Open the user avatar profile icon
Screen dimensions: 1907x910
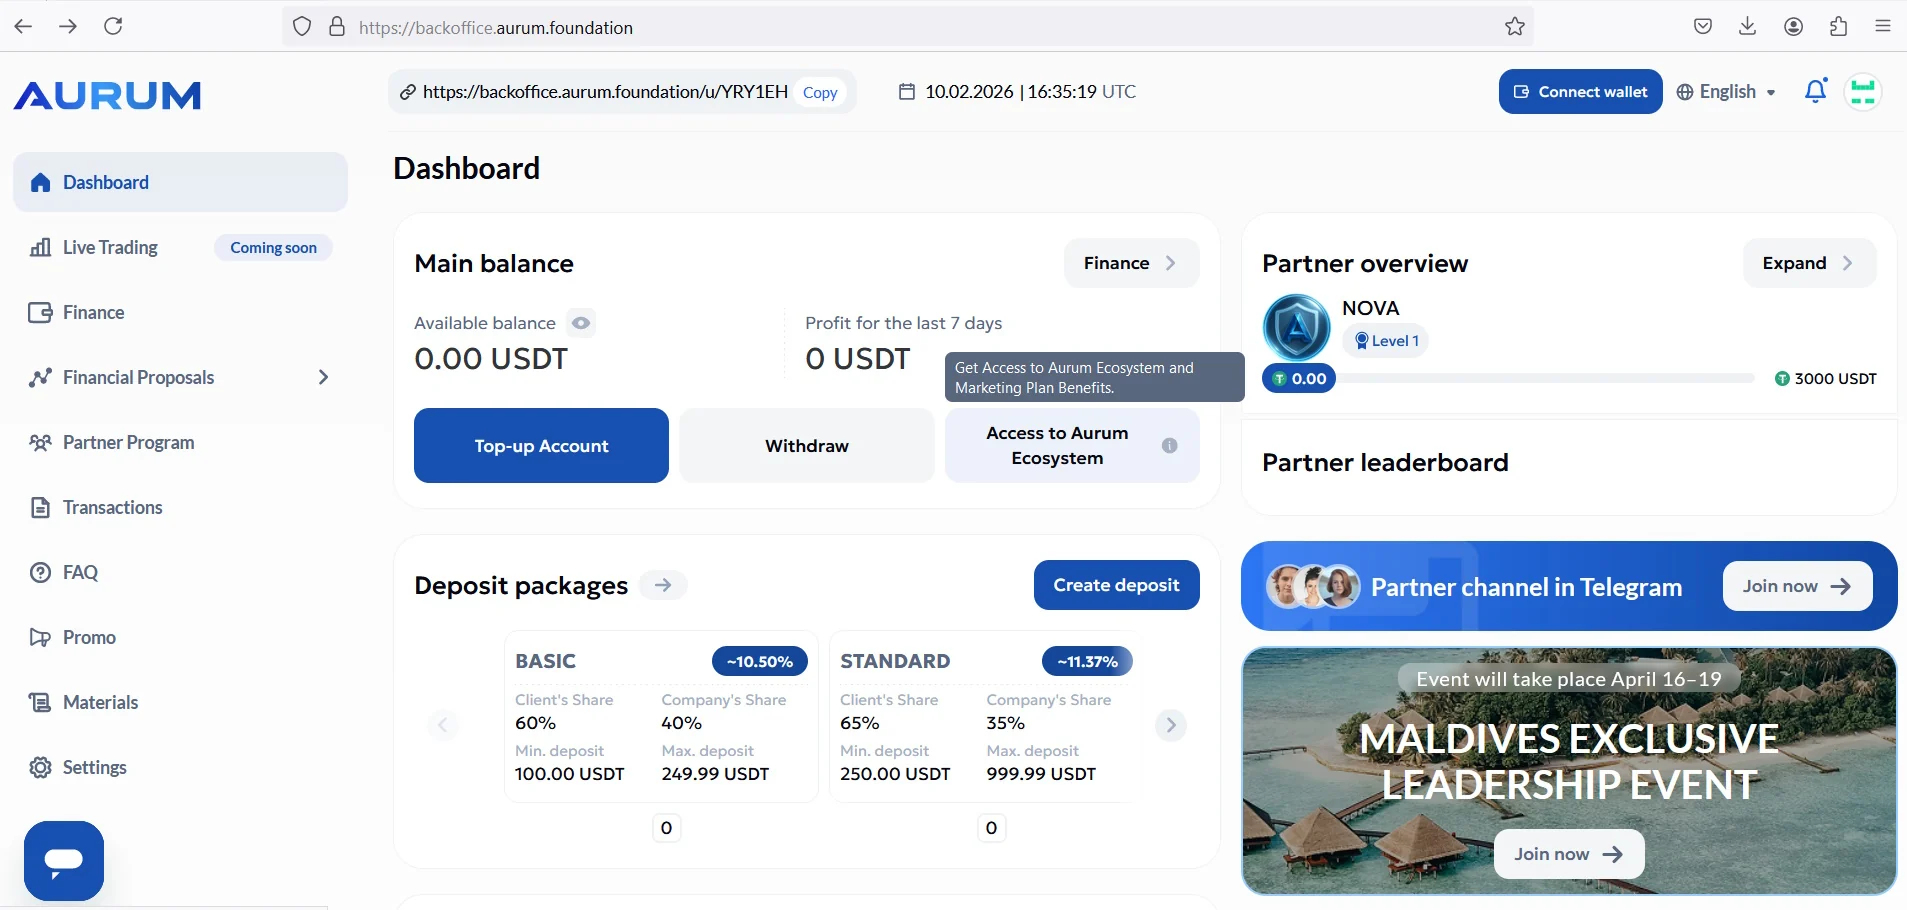pos(1863,92)
